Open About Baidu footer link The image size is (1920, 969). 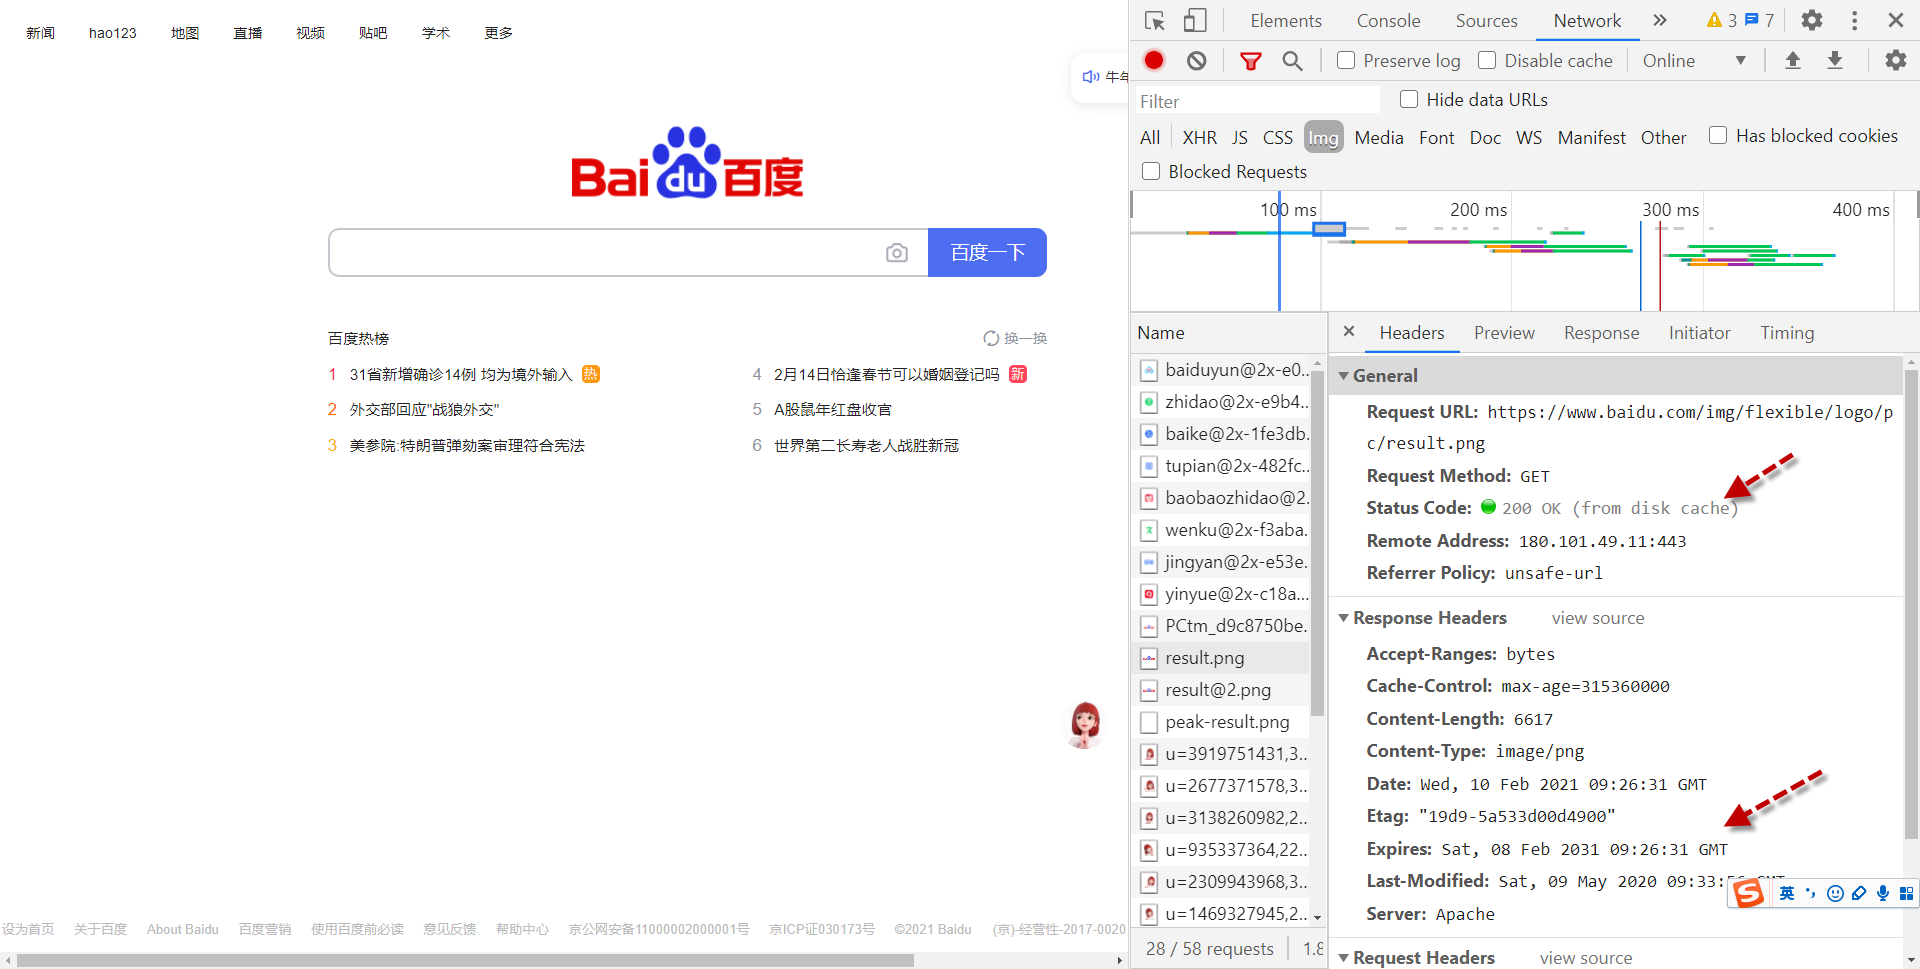(182, 929)
